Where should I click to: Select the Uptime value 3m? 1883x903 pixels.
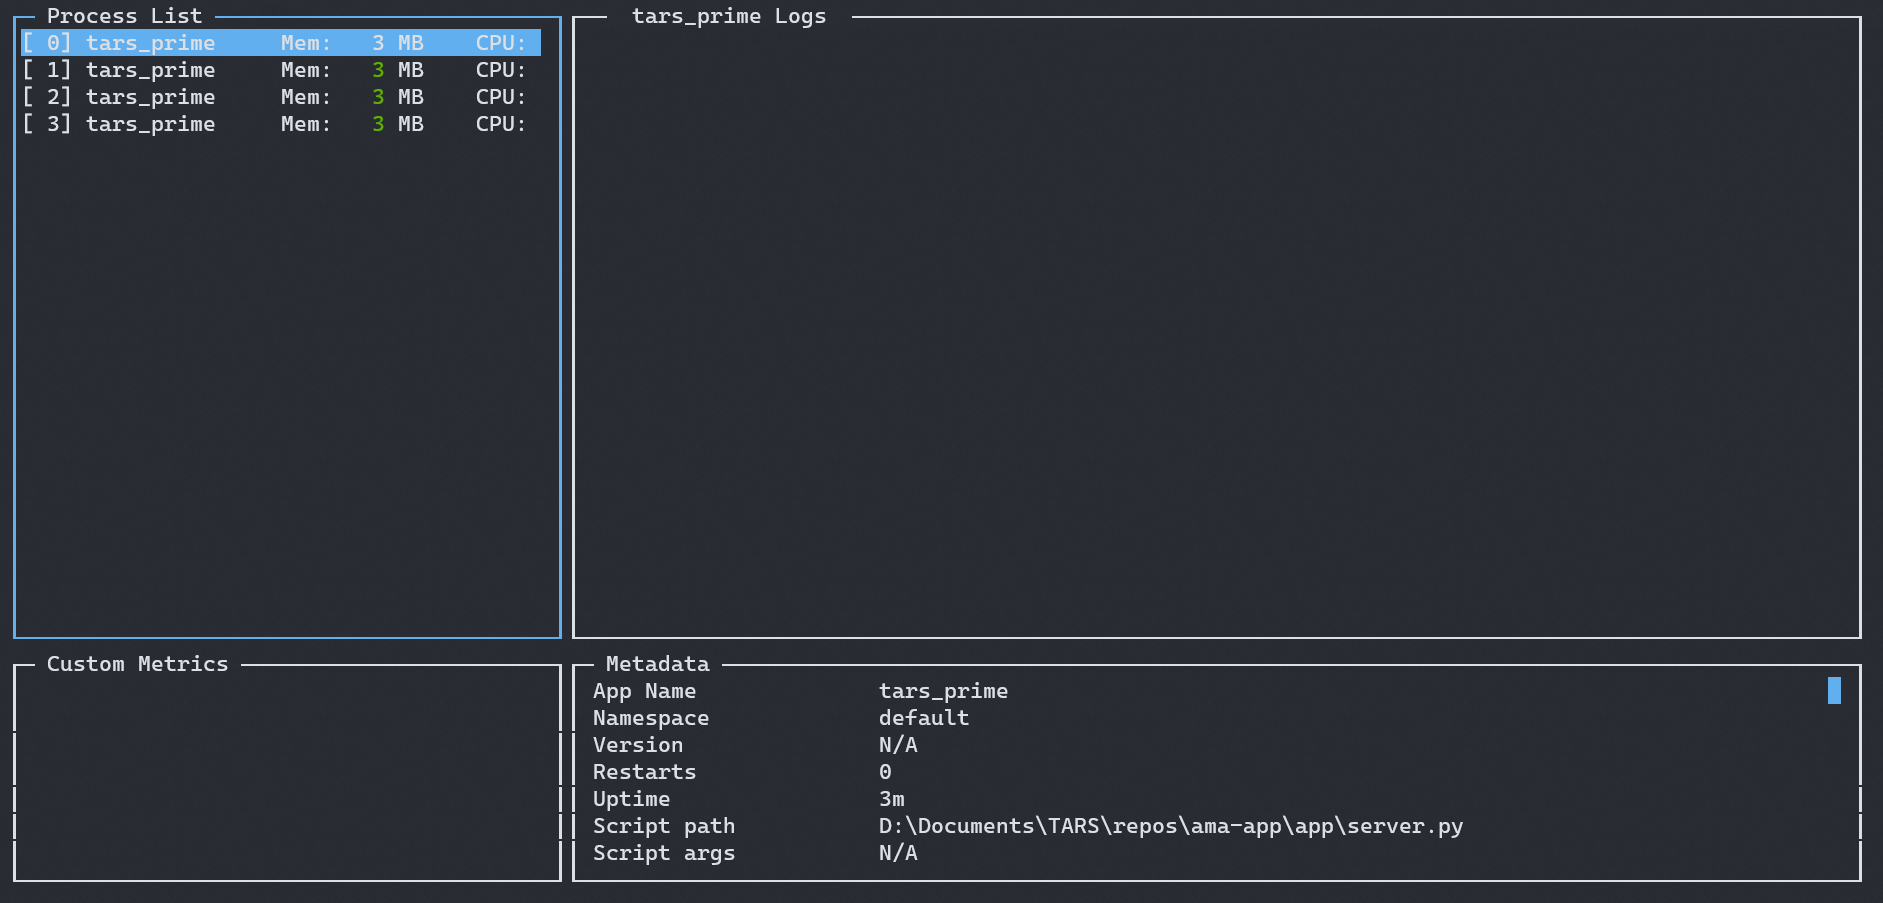890,798
